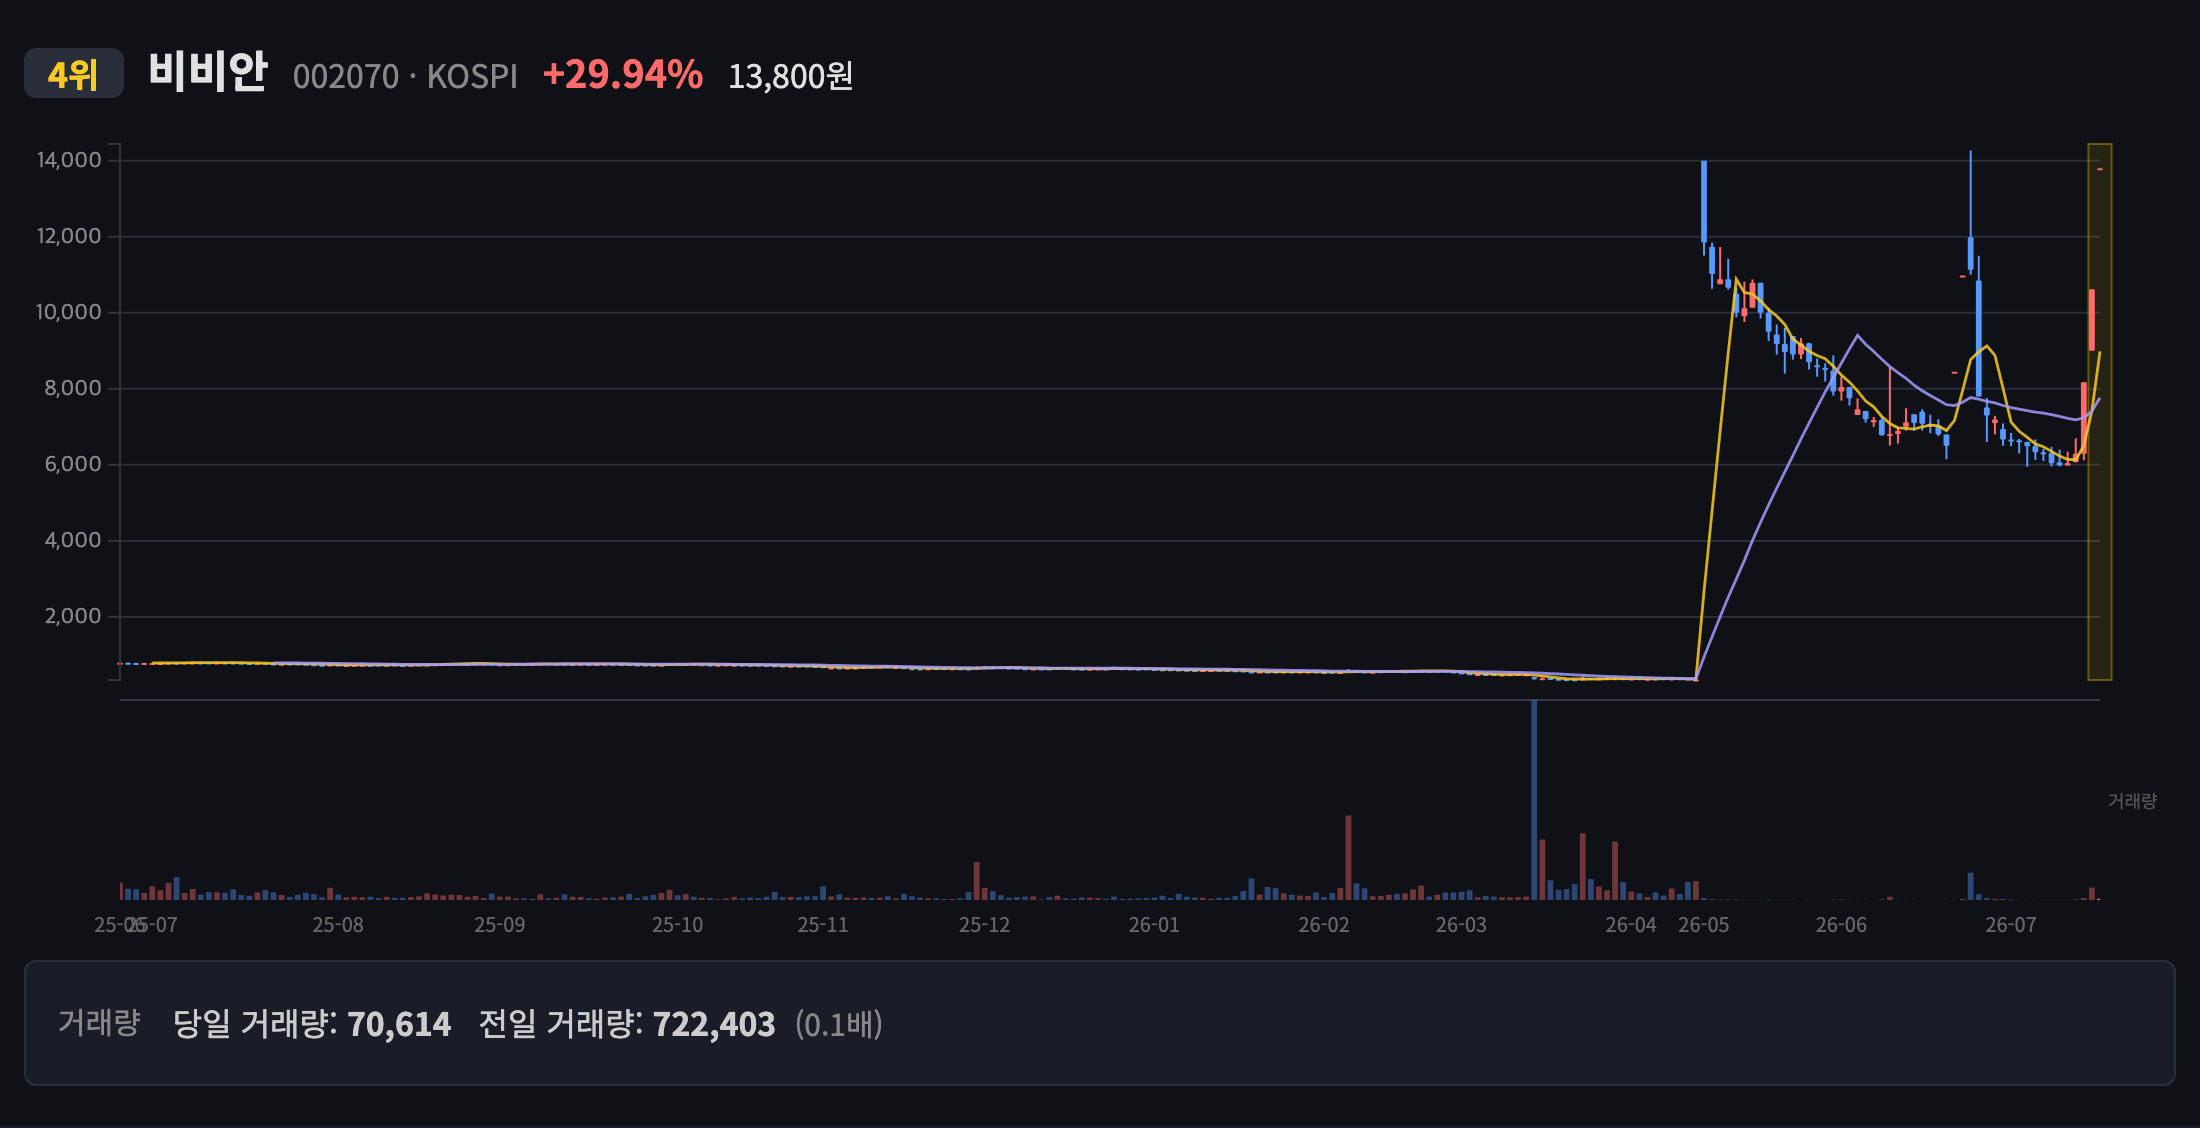Viewport: 2200px width, 1128px height.
Task: Click the 26-07 date axis label
Action: coord(2011,925)
